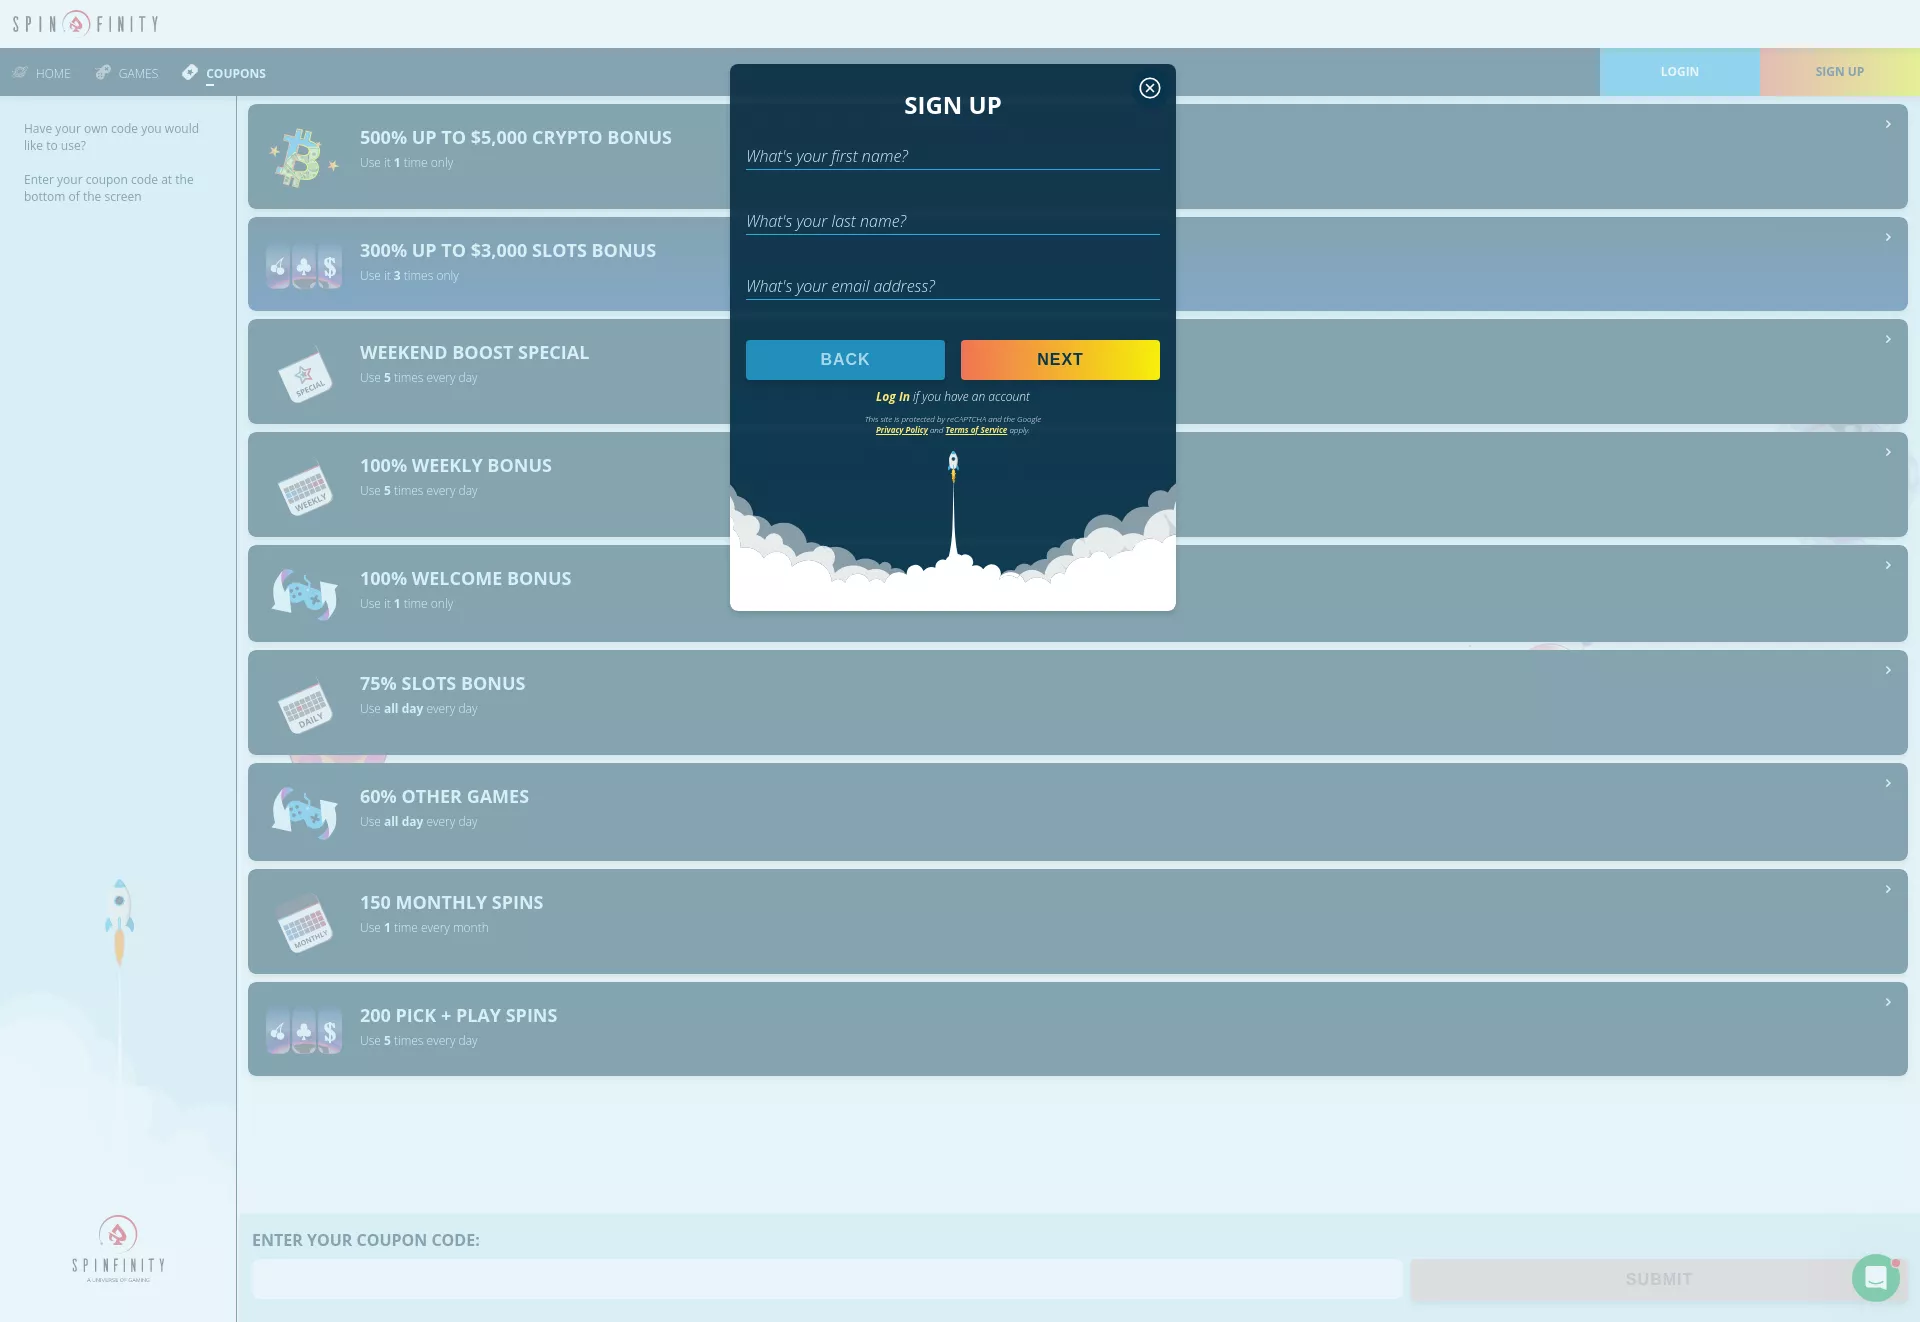Click the Bitcoin crypto bonus icon

tap(304, 157)
